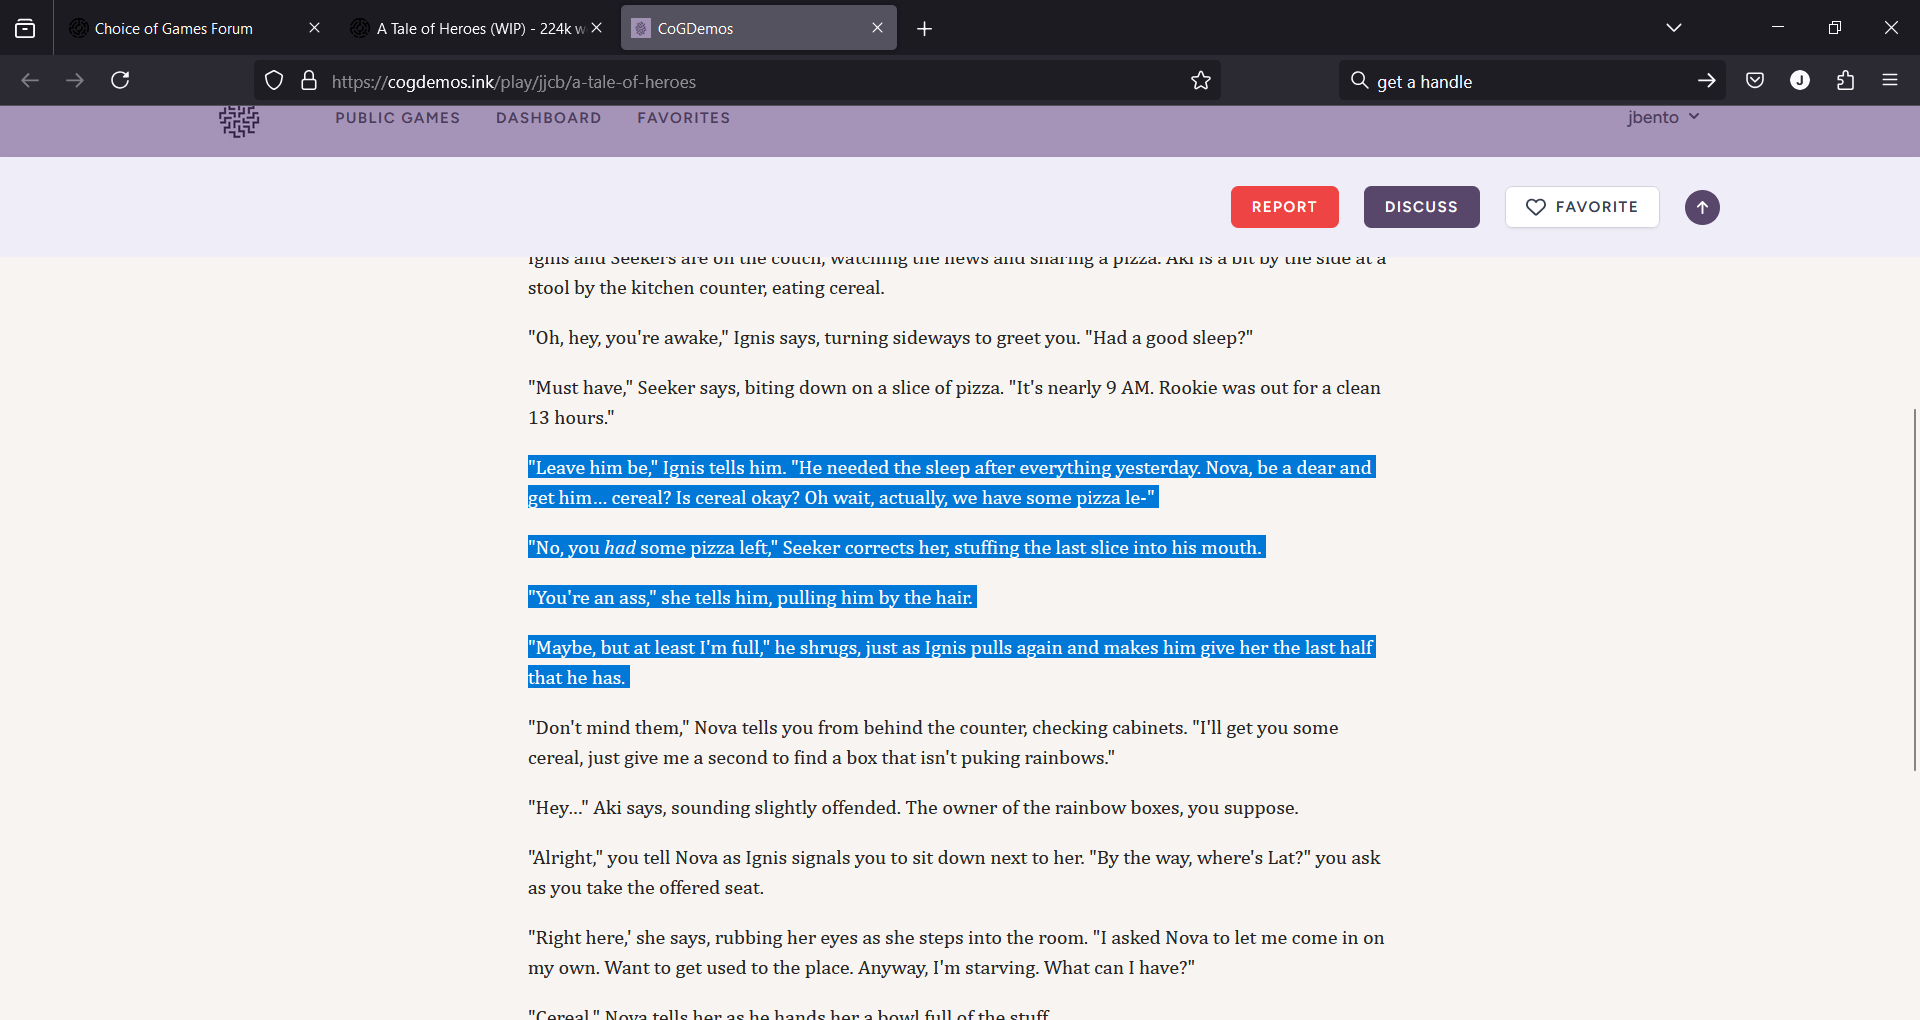Click the highlighted line "You're an ass,"
The width and height of the screenshot is (1920, 1020).
(752, 598)
